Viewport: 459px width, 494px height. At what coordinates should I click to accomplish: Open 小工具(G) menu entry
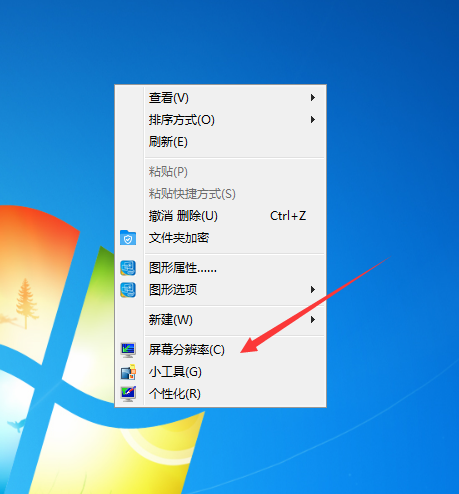coord(220,372)
